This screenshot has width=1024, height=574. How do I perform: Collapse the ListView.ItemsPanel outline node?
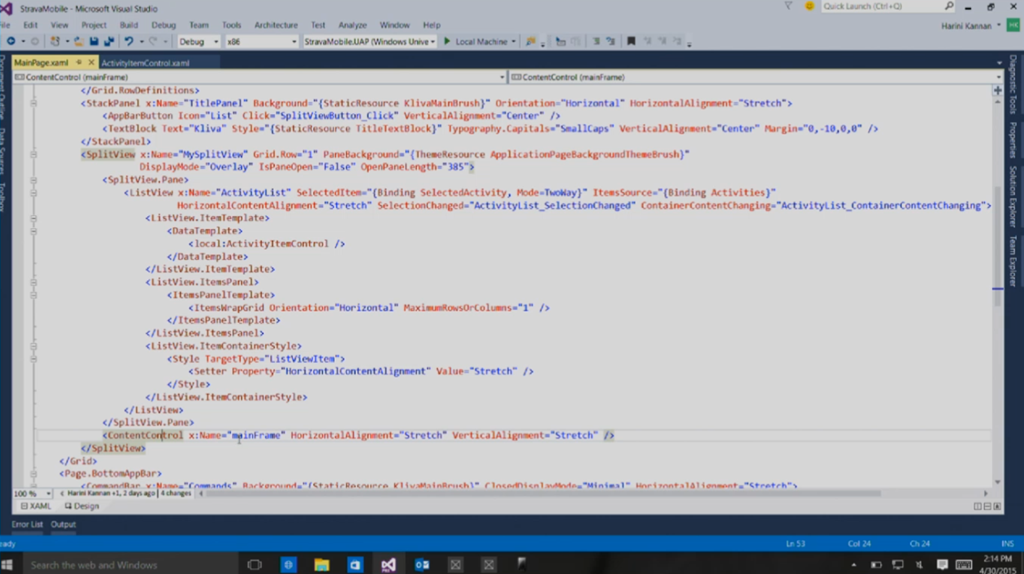point(34,282)
